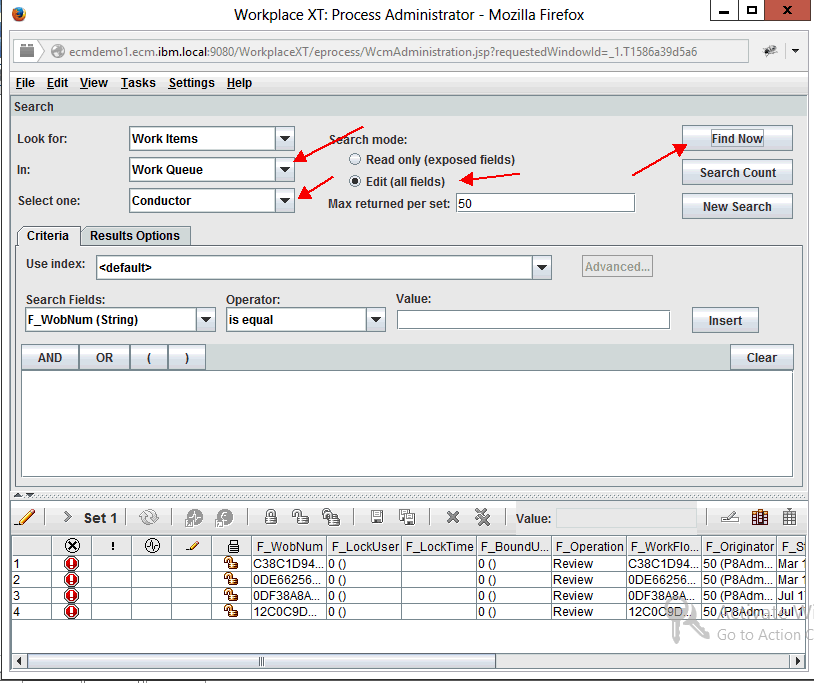Viewport: 814px width, 683px height.
Task: Click the AND operator button
Action: coord(50,358)
